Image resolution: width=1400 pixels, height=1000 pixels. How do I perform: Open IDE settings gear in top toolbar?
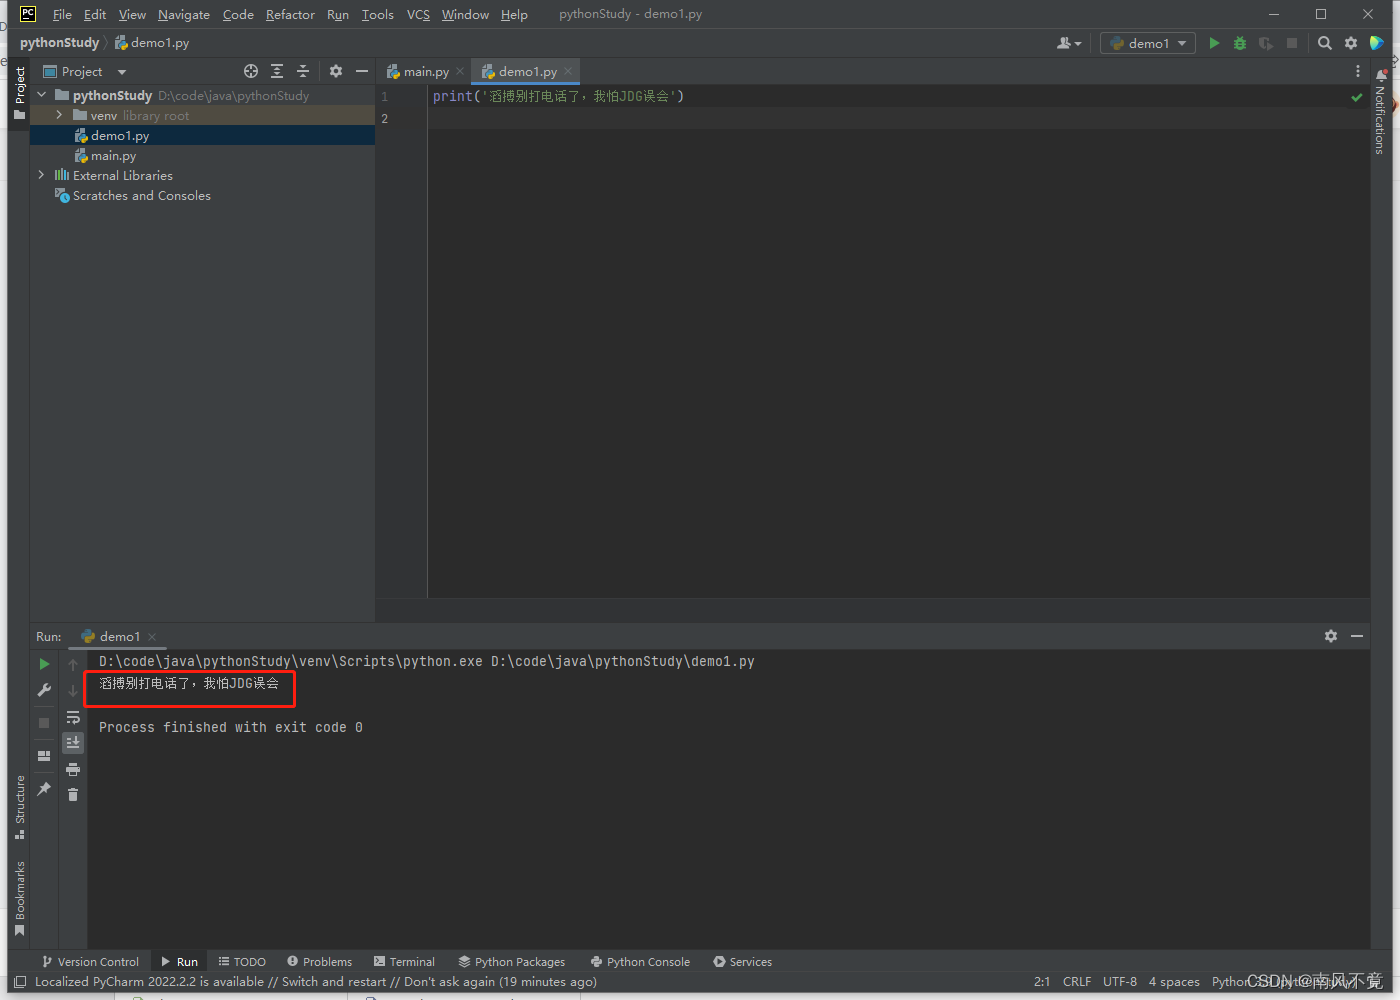point(1351,43)
